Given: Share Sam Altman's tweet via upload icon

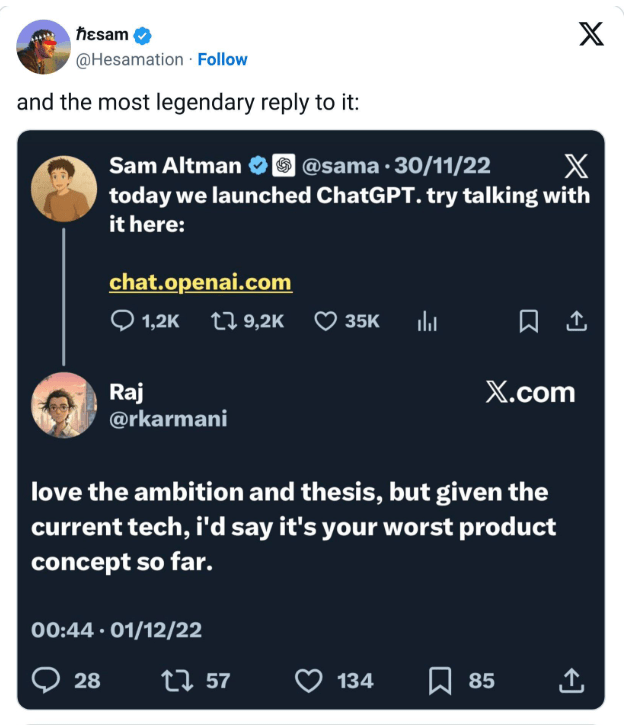Looking at the screenshot, I should click(576, 321).
